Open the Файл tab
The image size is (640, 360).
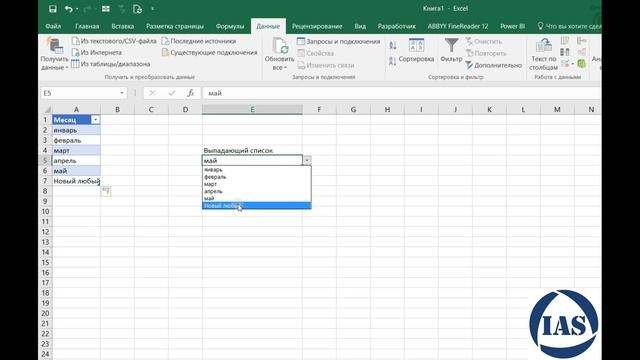tap(53, 26)
